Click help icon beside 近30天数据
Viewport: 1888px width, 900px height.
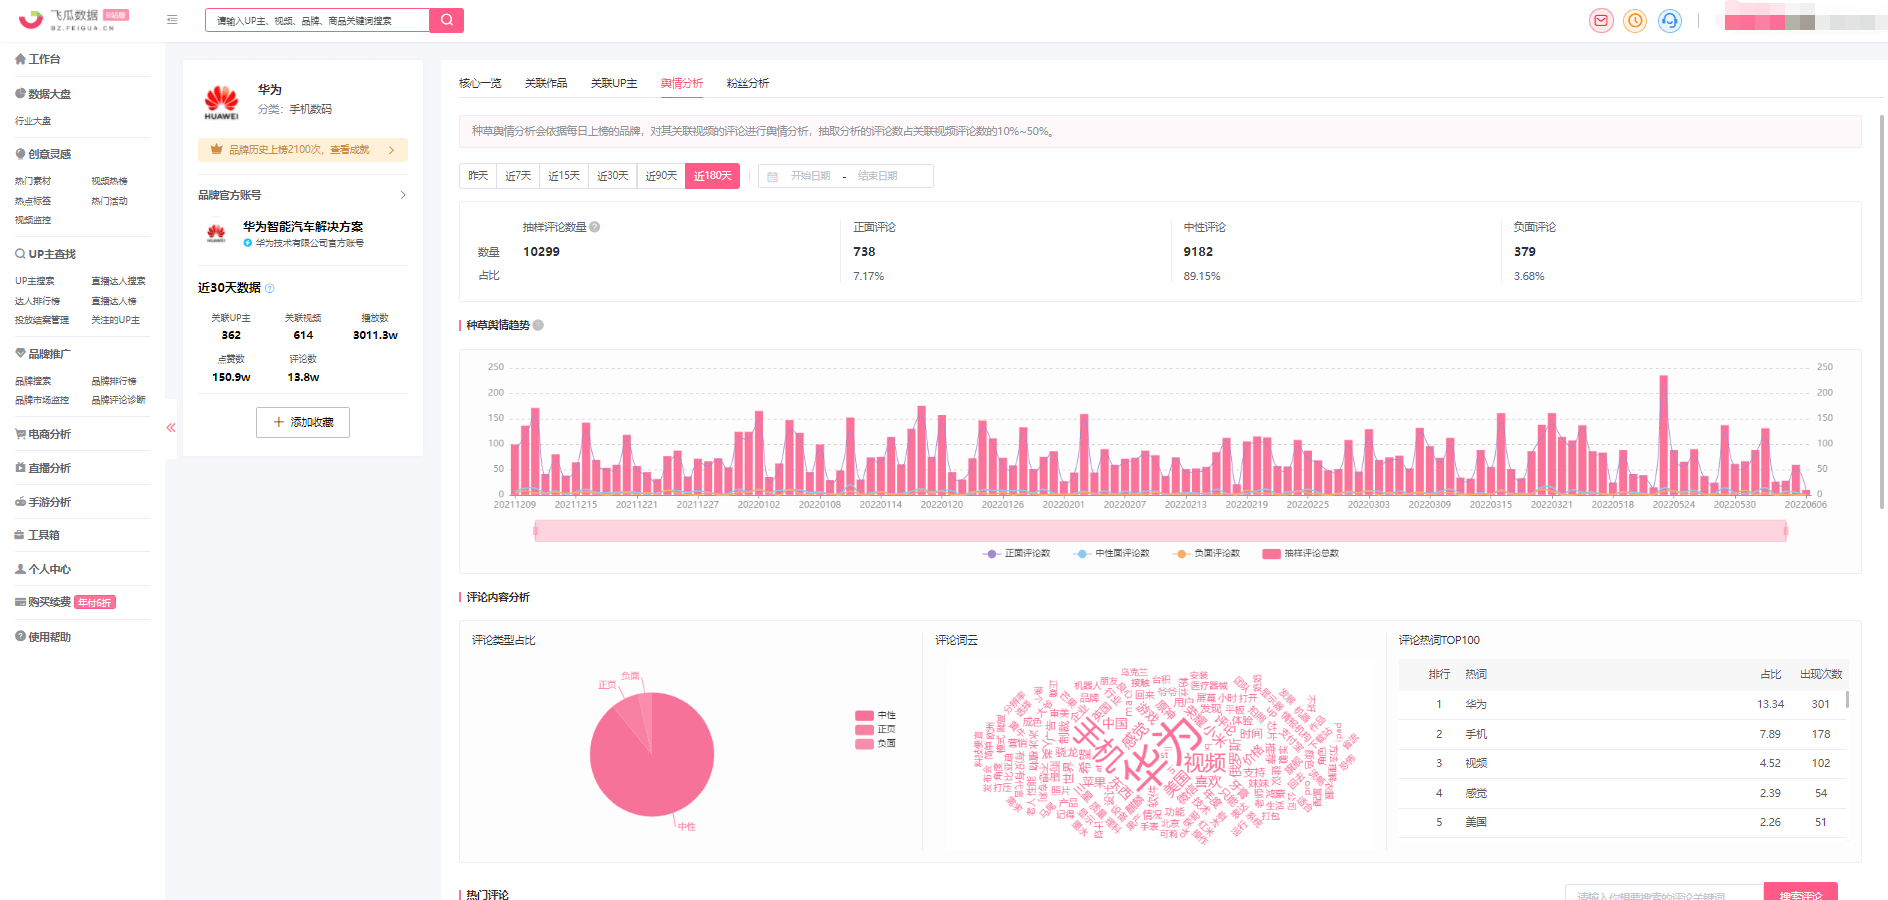click(269, 288)
